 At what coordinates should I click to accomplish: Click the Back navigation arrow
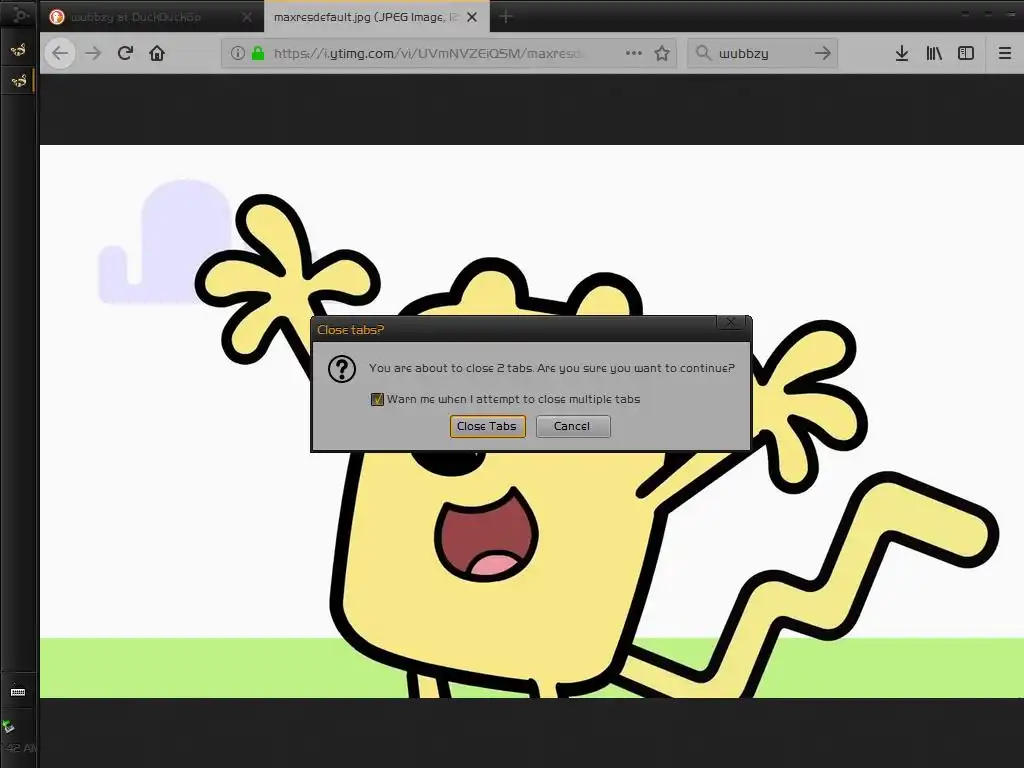pyautogui.click(x=60, y=53)
